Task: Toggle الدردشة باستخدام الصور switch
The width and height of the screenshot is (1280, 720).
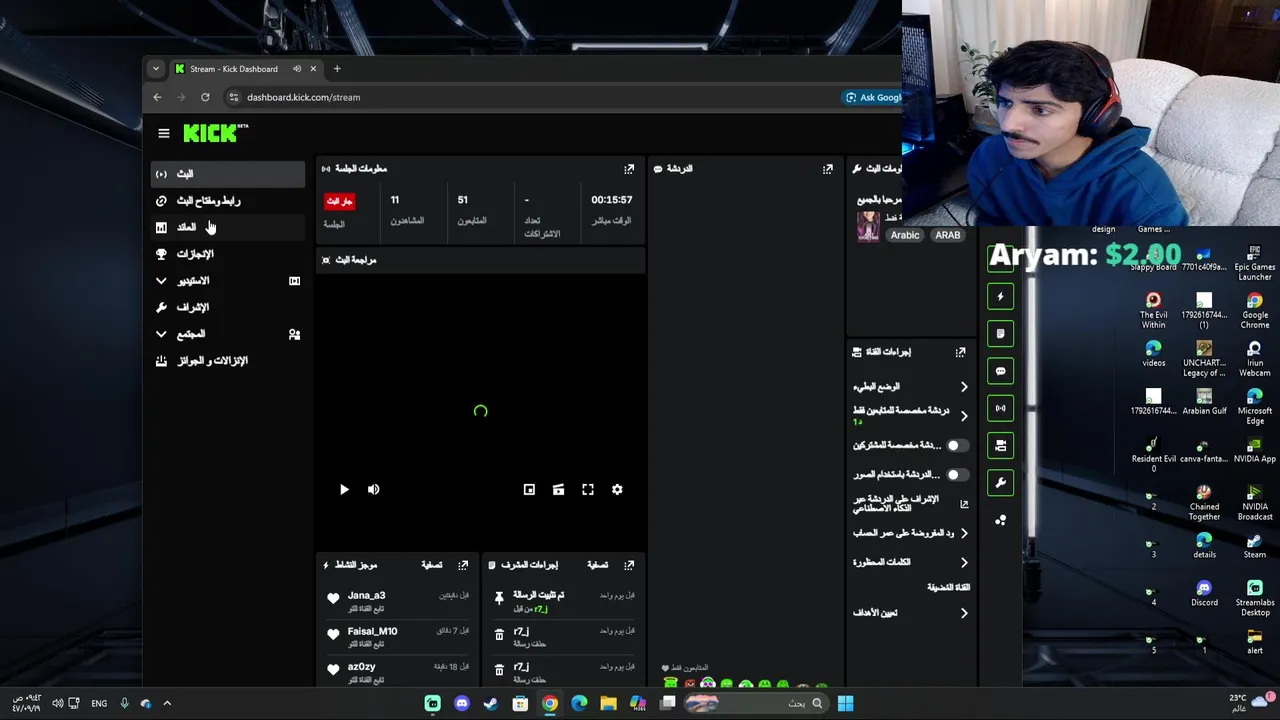Action: click(957, 475)
